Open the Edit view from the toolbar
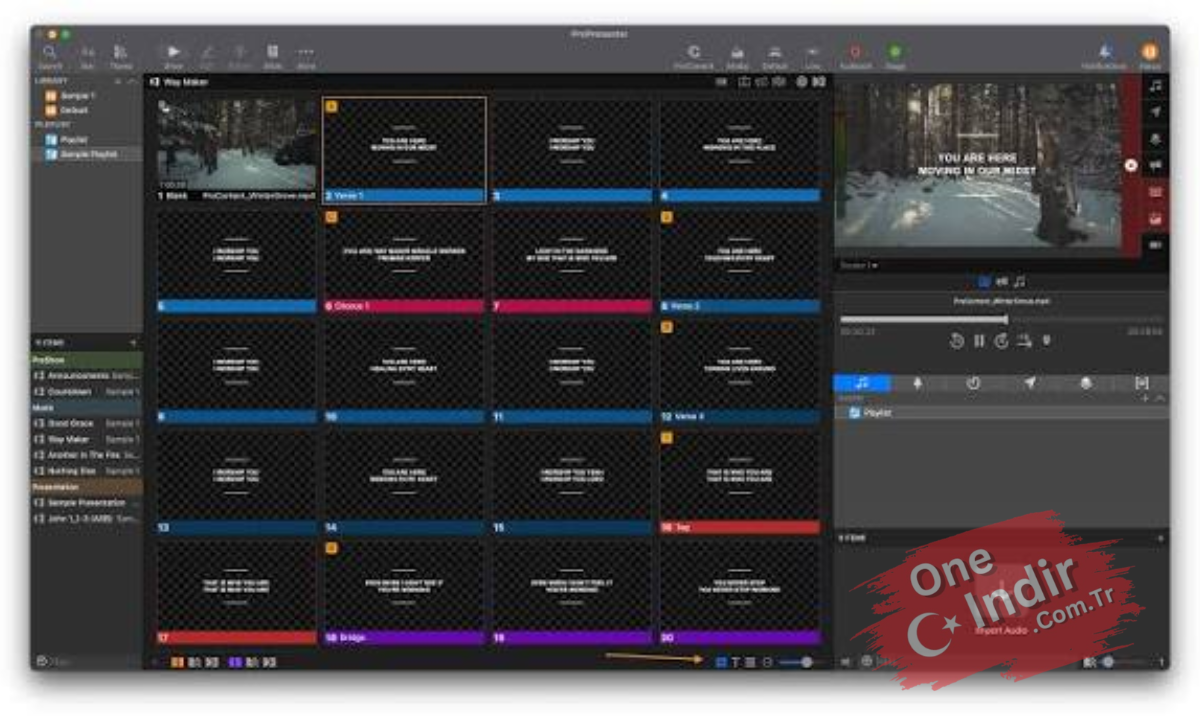 click(x=207, y=56)
